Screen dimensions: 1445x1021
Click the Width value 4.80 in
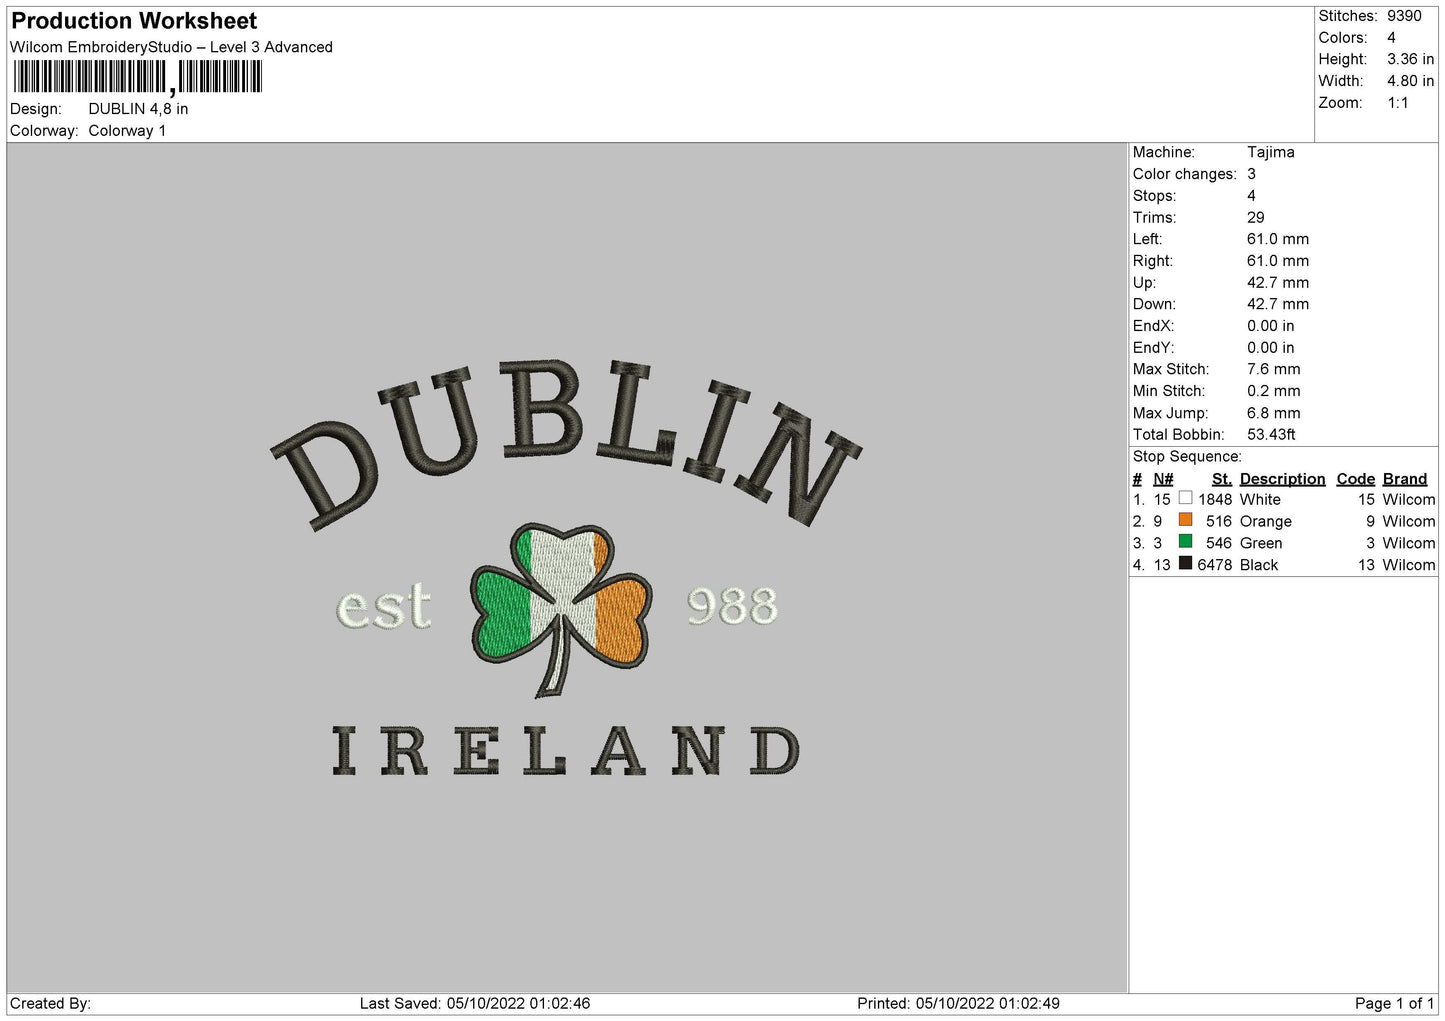tap(1410, 81)
